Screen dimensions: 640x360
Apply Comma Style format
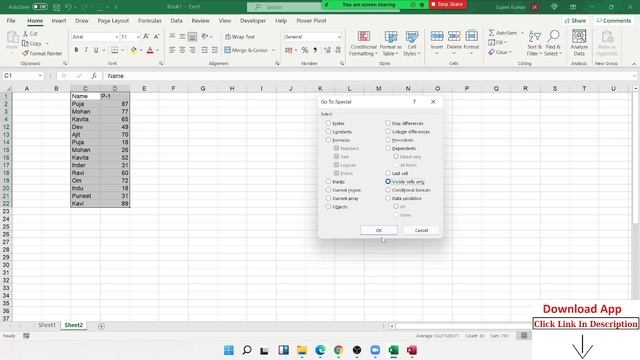[315, 50]
